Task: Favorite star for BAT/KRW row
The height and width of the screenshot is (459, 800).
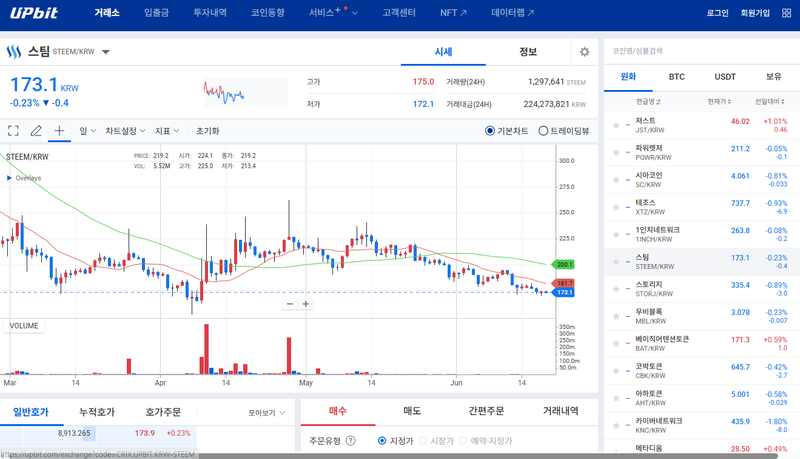Action: (616, 344)
